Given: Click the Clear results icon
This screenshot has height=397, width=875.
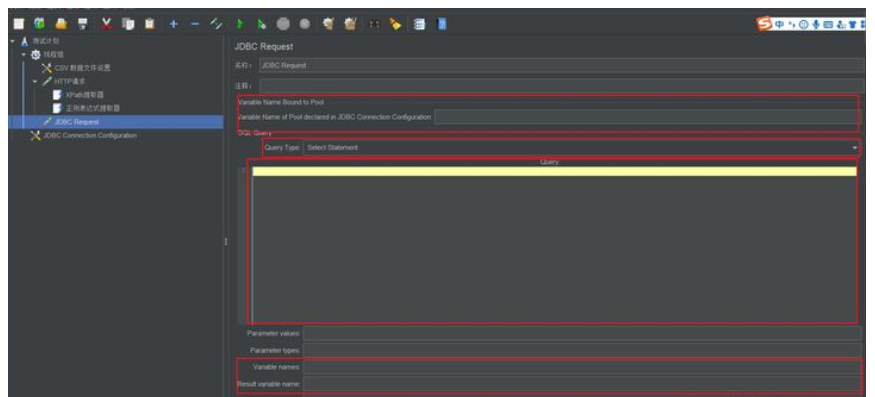Looking at the screenshot, I should point(329,24).
